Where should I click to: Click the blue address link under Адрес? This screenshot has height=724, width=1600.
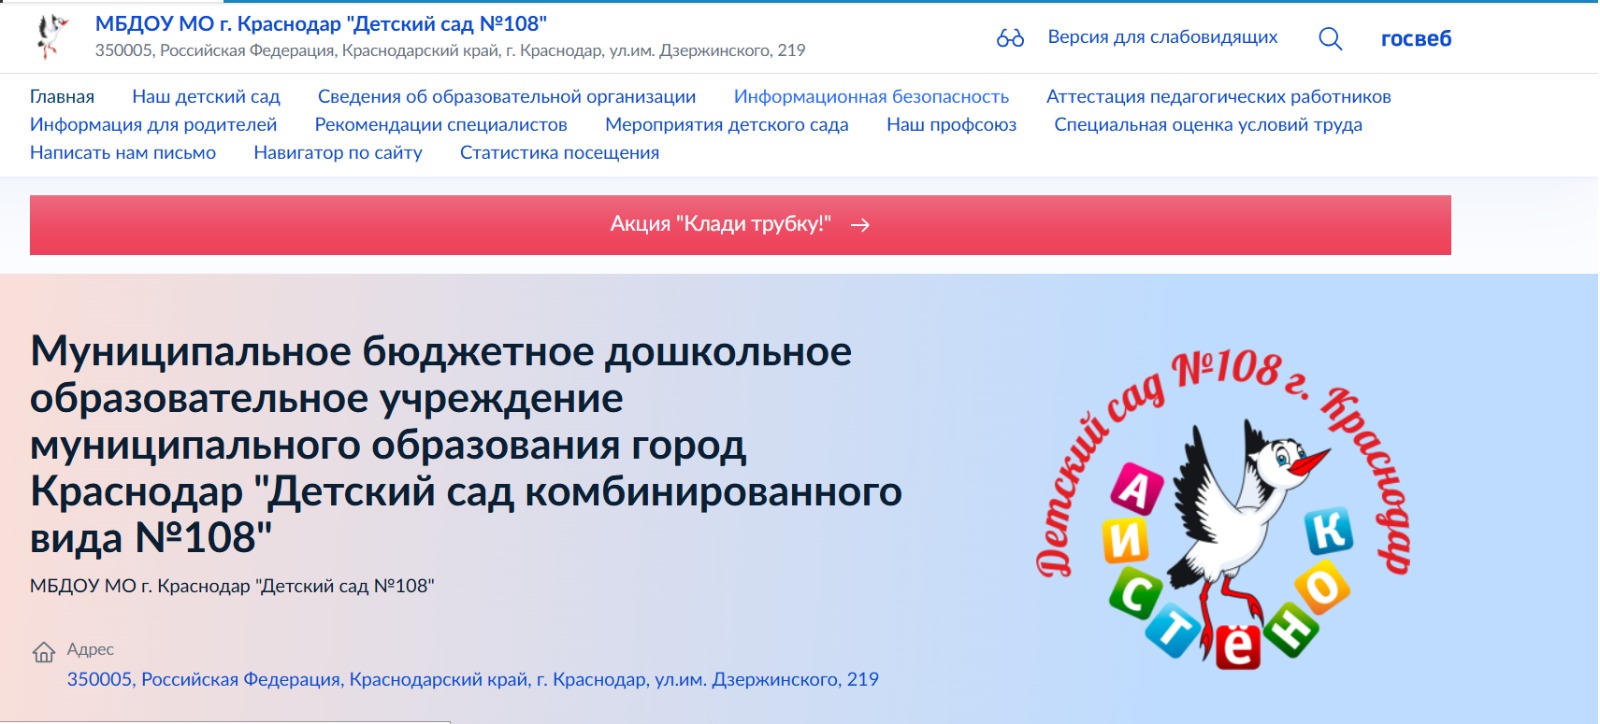pyautogui.click(x=473, y=680)
